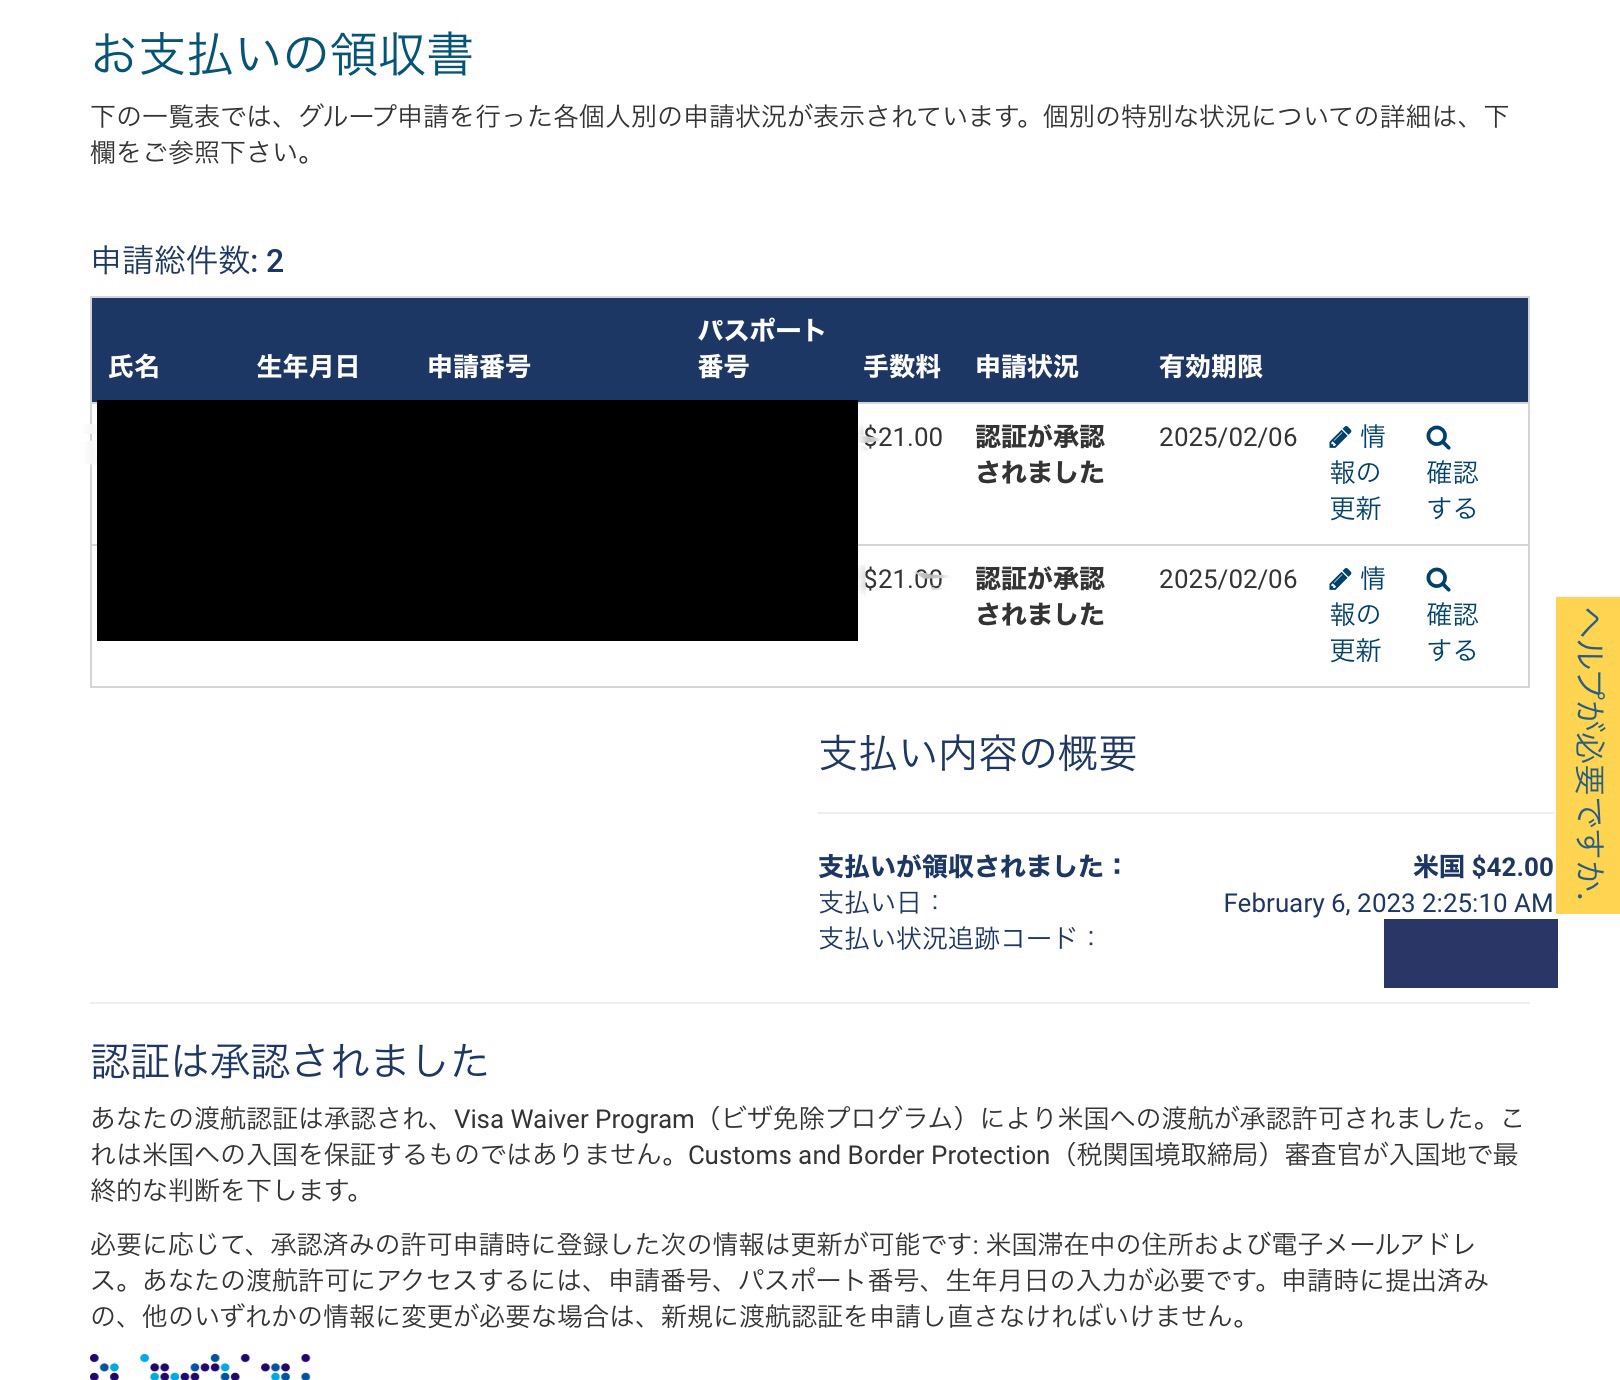
Task: Click the 生年月日 column header
Action: tap(308, 367)
